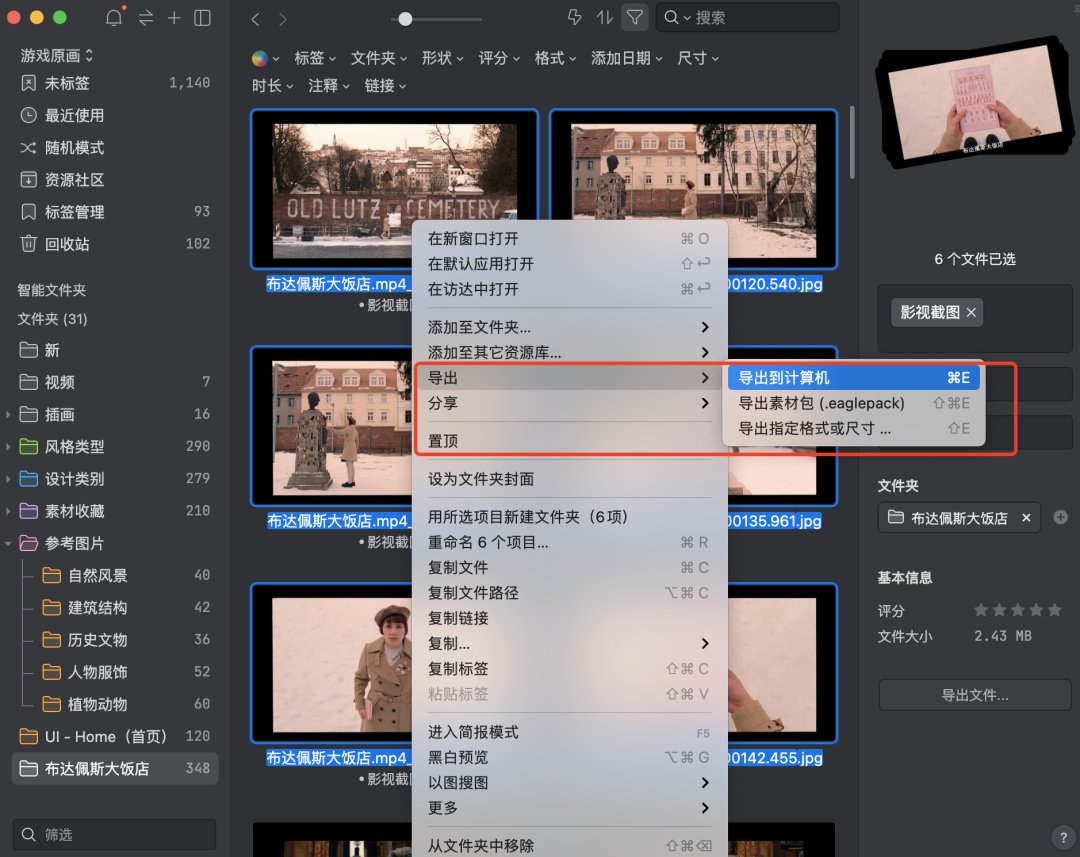Remove the 影视截图 tag with its X

coord(971,313)
